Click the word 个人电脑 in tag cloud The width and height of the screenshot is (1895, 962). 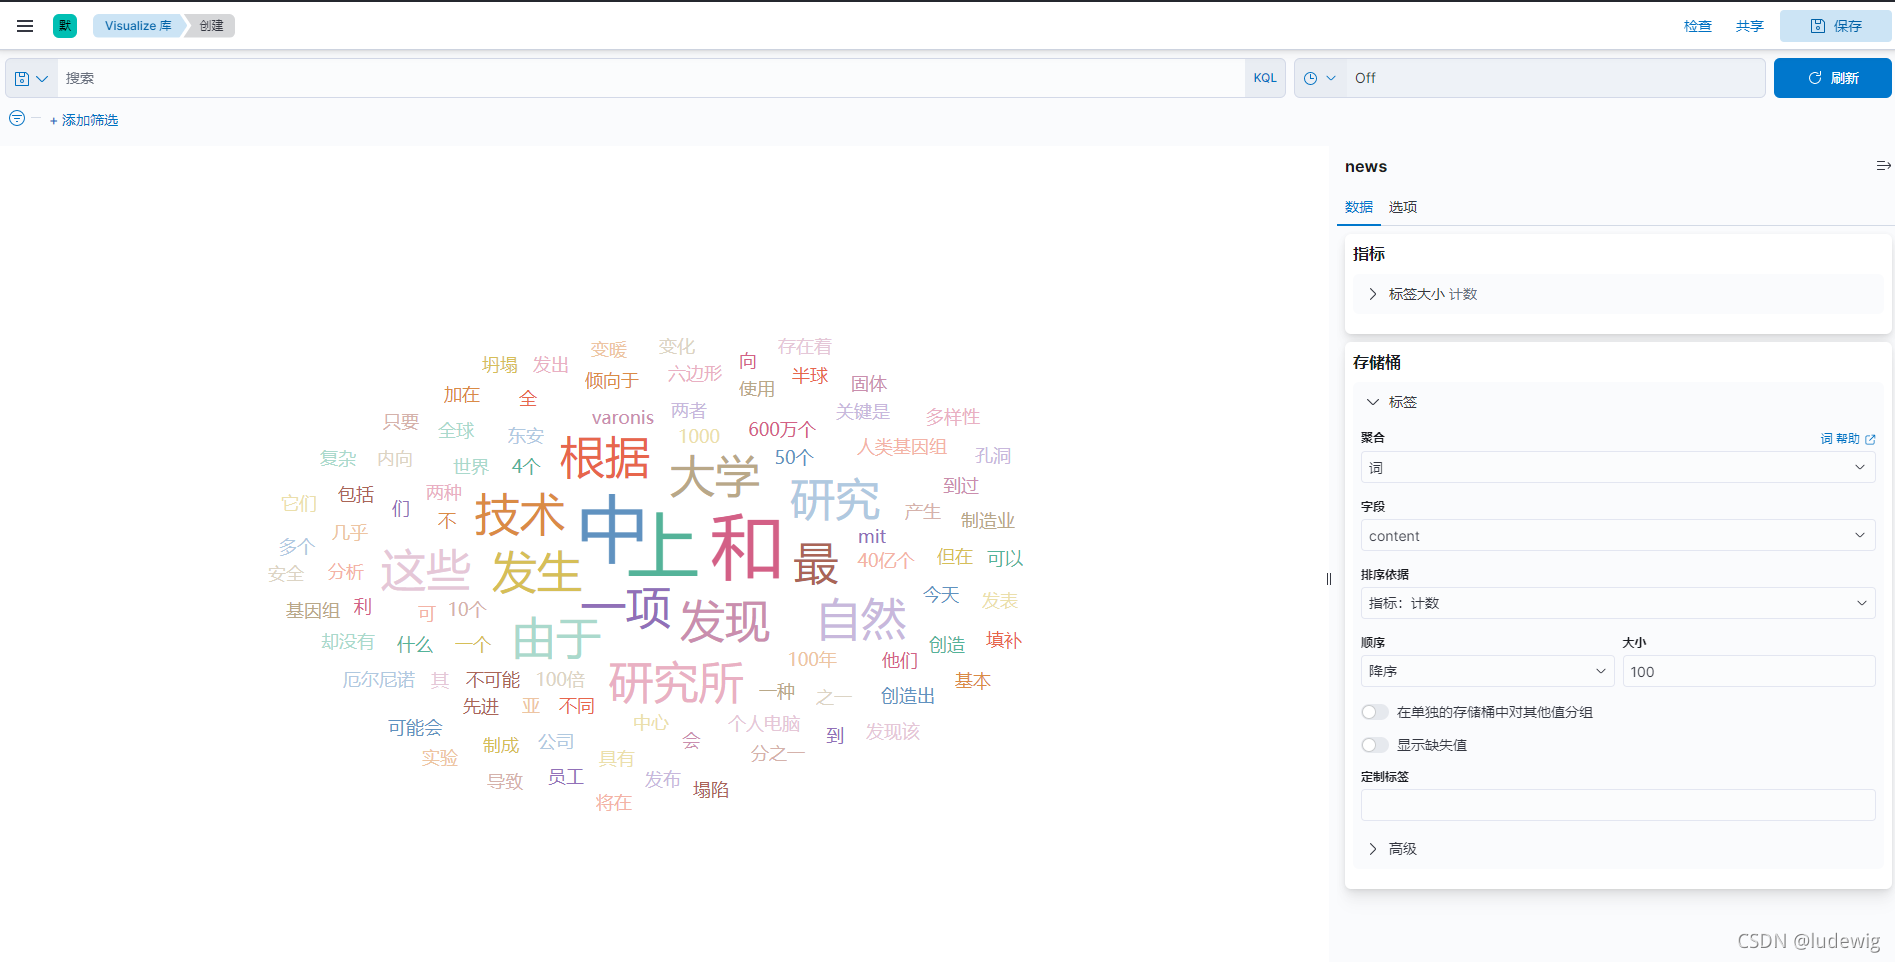pyautogui.click(x=764, y=723)
